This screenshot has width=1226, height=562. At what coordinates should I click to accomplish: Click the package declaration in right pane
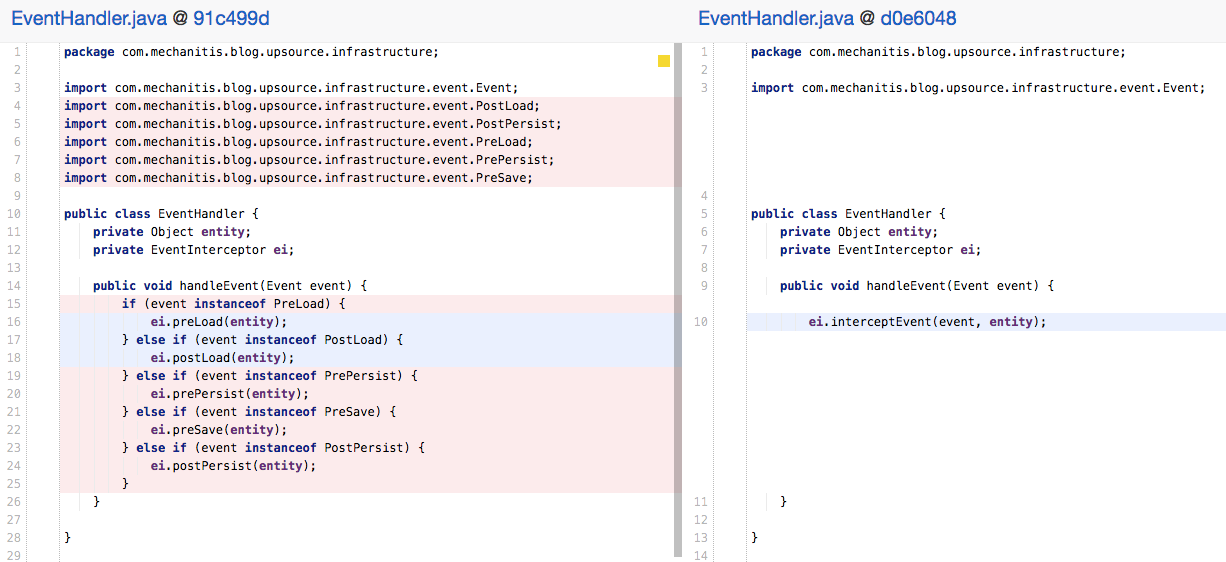(938, 52)
